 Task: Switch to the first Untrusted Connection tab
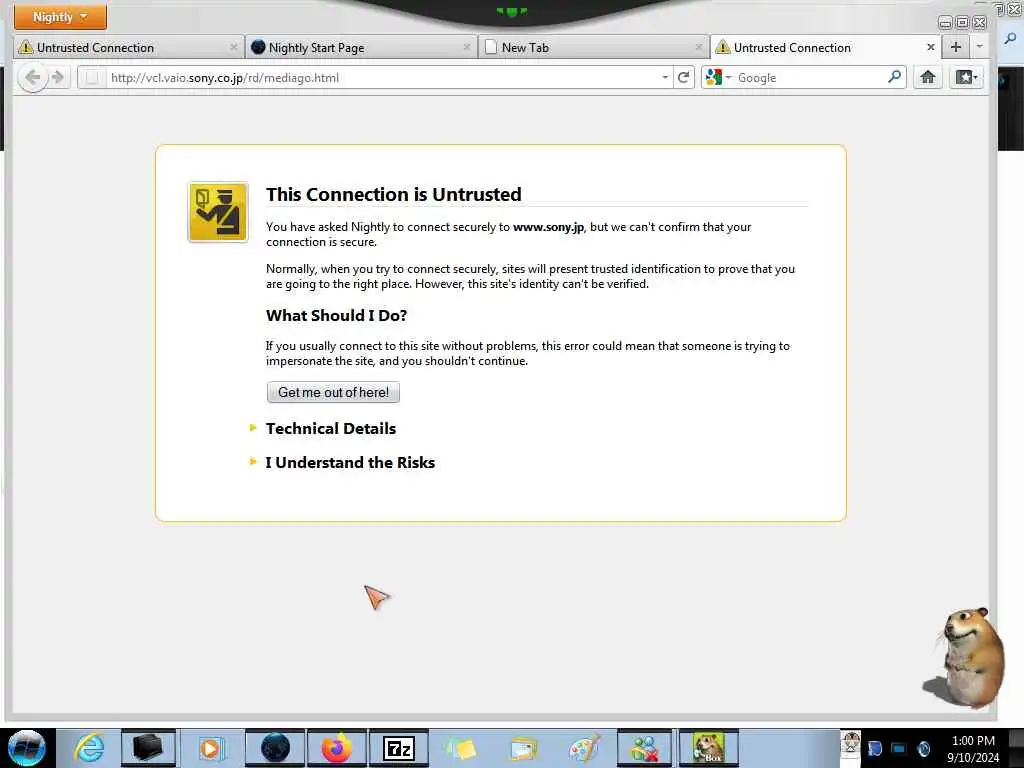pyautogui.click(x=128, y=48)
